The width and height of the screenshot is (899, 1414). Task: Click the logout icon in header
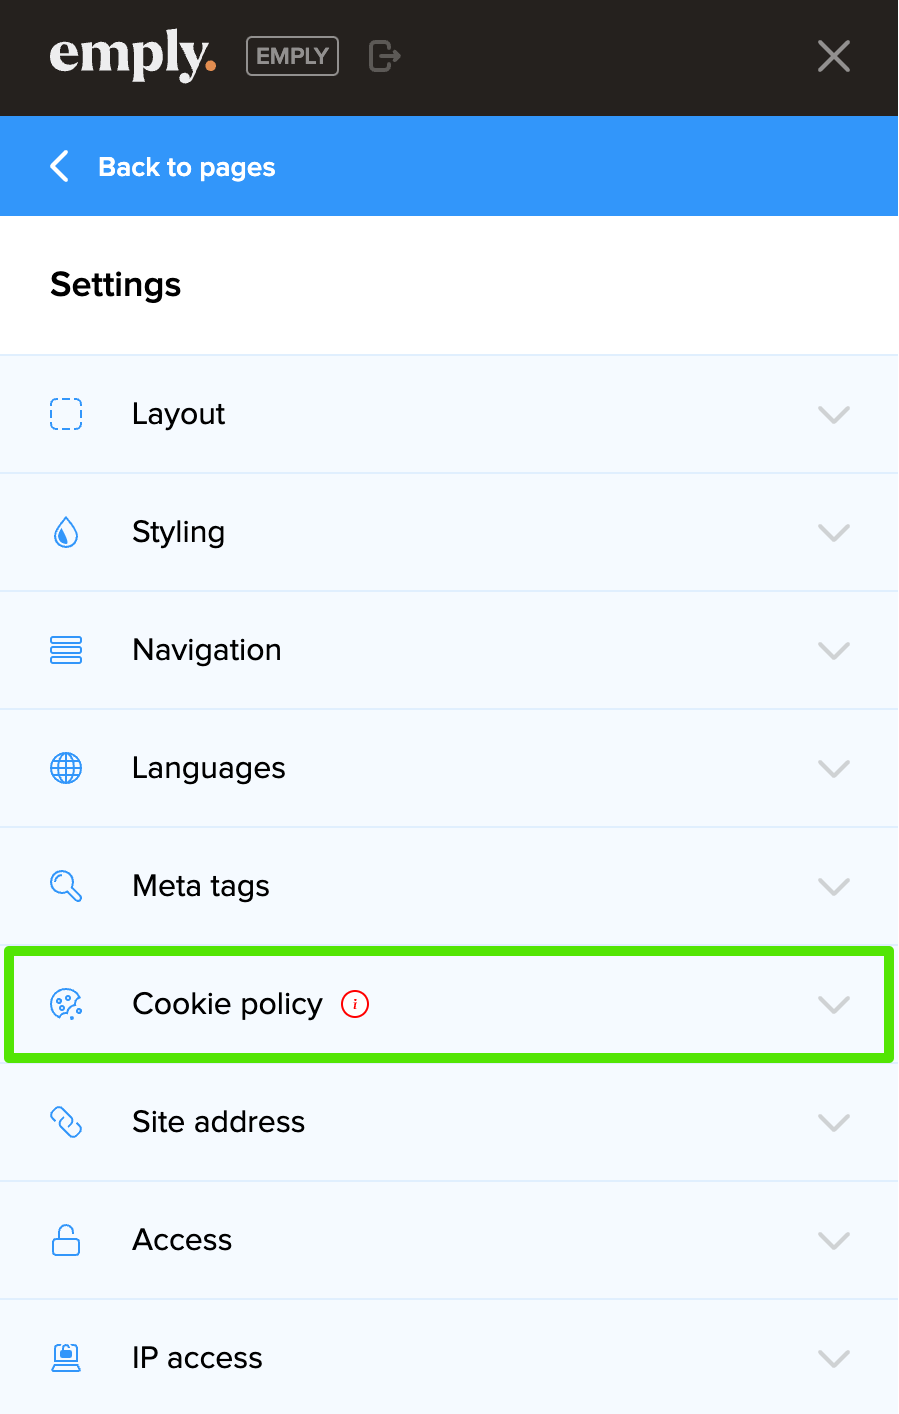click(384, 56)
